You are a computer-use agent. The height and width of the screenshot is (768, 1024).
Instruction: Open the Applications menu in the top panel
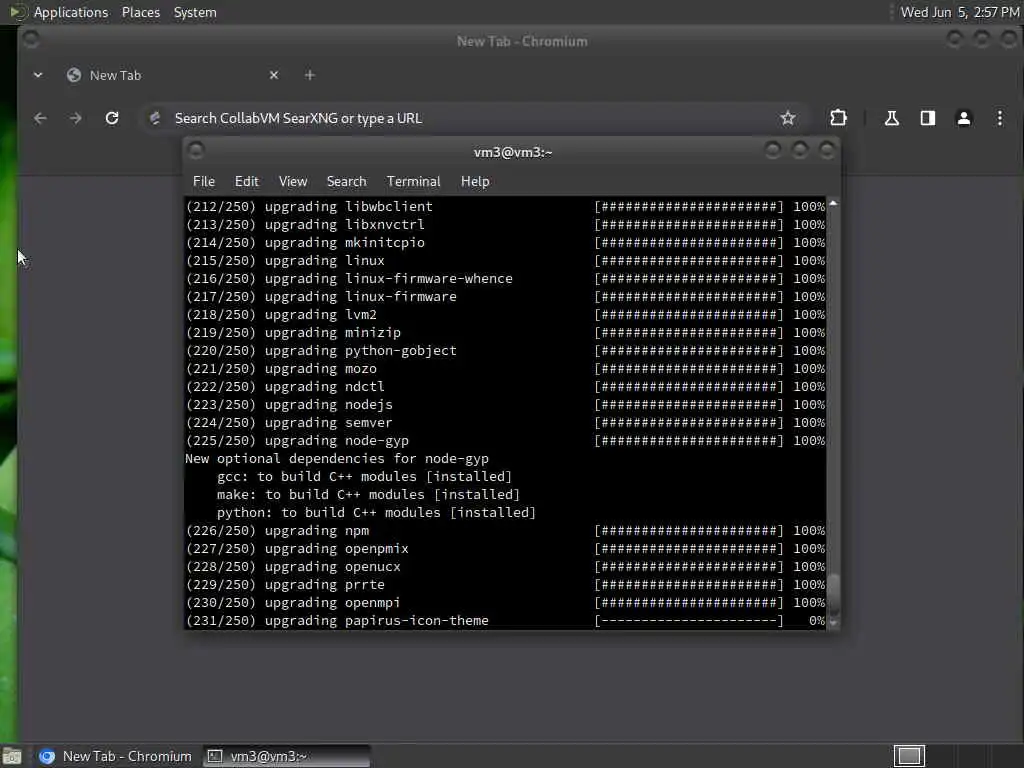tap(71, 12)
